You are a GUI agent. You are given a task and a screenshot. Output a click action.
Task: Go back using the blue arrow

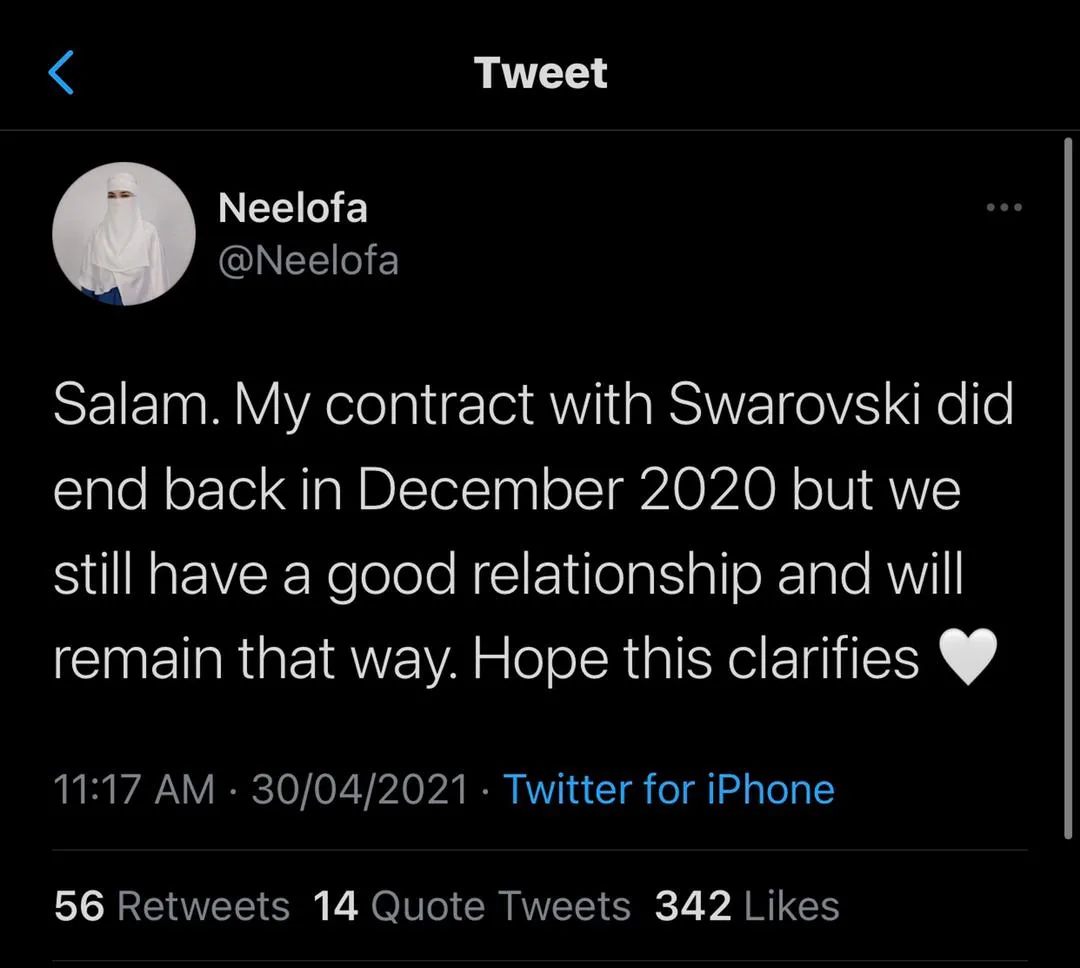[61, 73]
